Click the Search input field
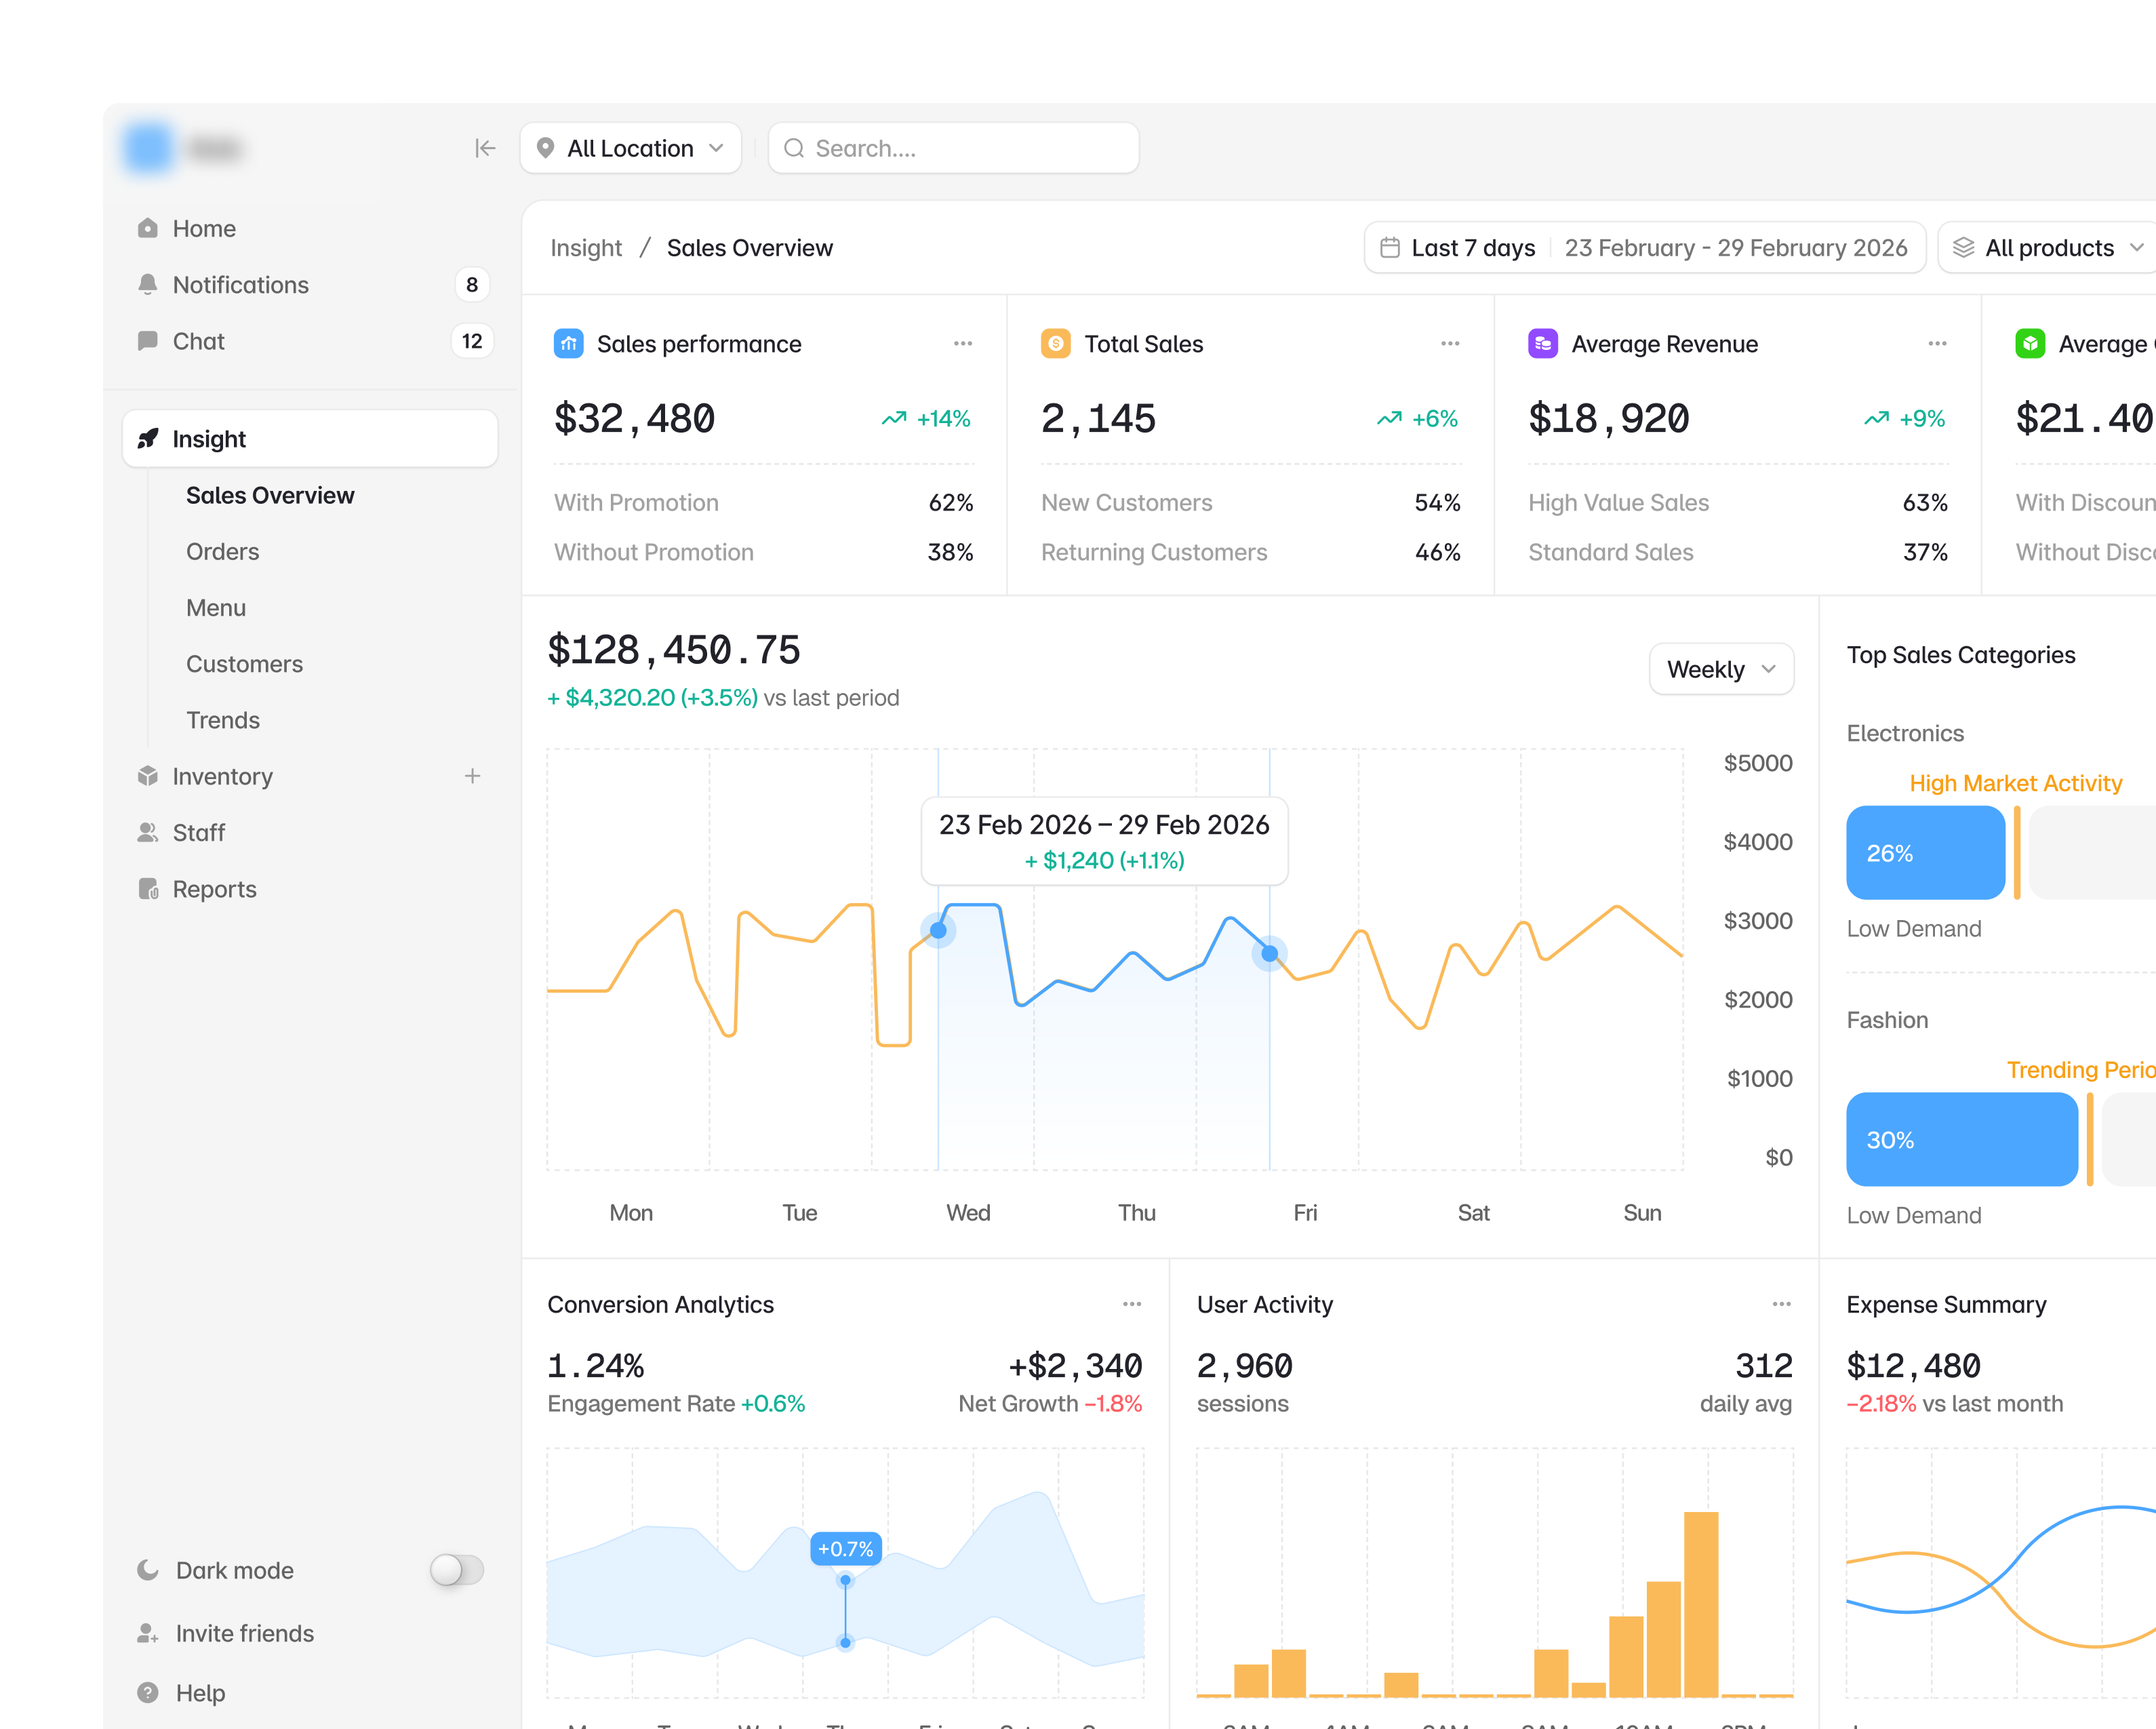This screenshot has height=1729, width=2156. [954, 148]
